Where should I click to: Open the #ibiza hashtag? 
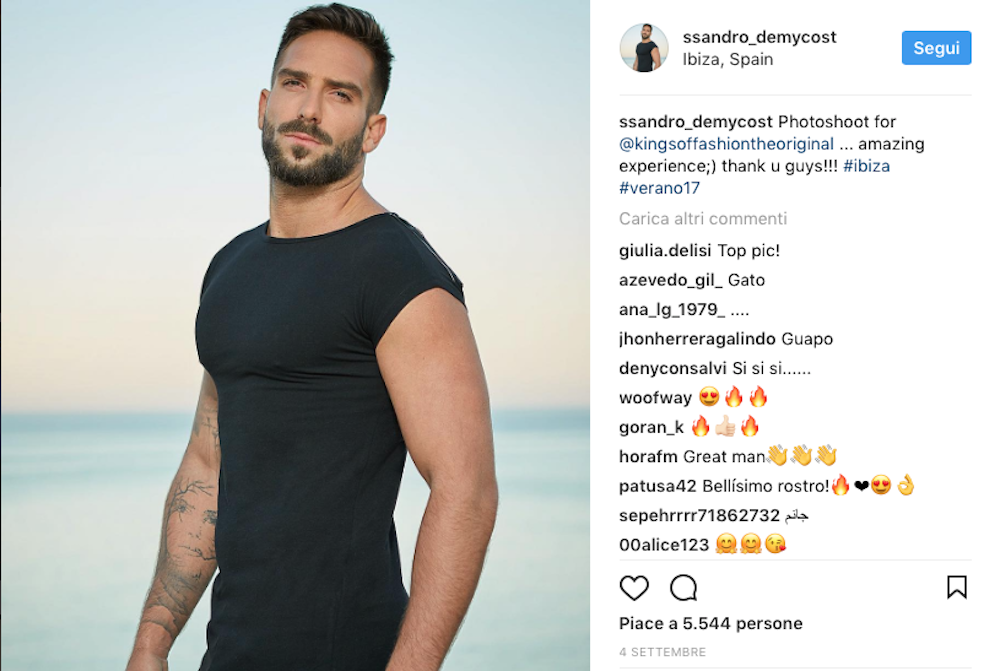pyautogui.click(x=866, y=166)
